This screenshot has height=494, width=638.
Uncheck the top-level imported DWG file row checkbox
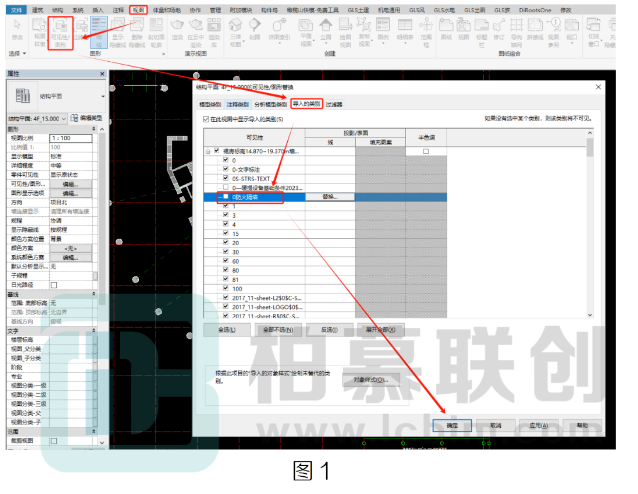tap(217, 151)
